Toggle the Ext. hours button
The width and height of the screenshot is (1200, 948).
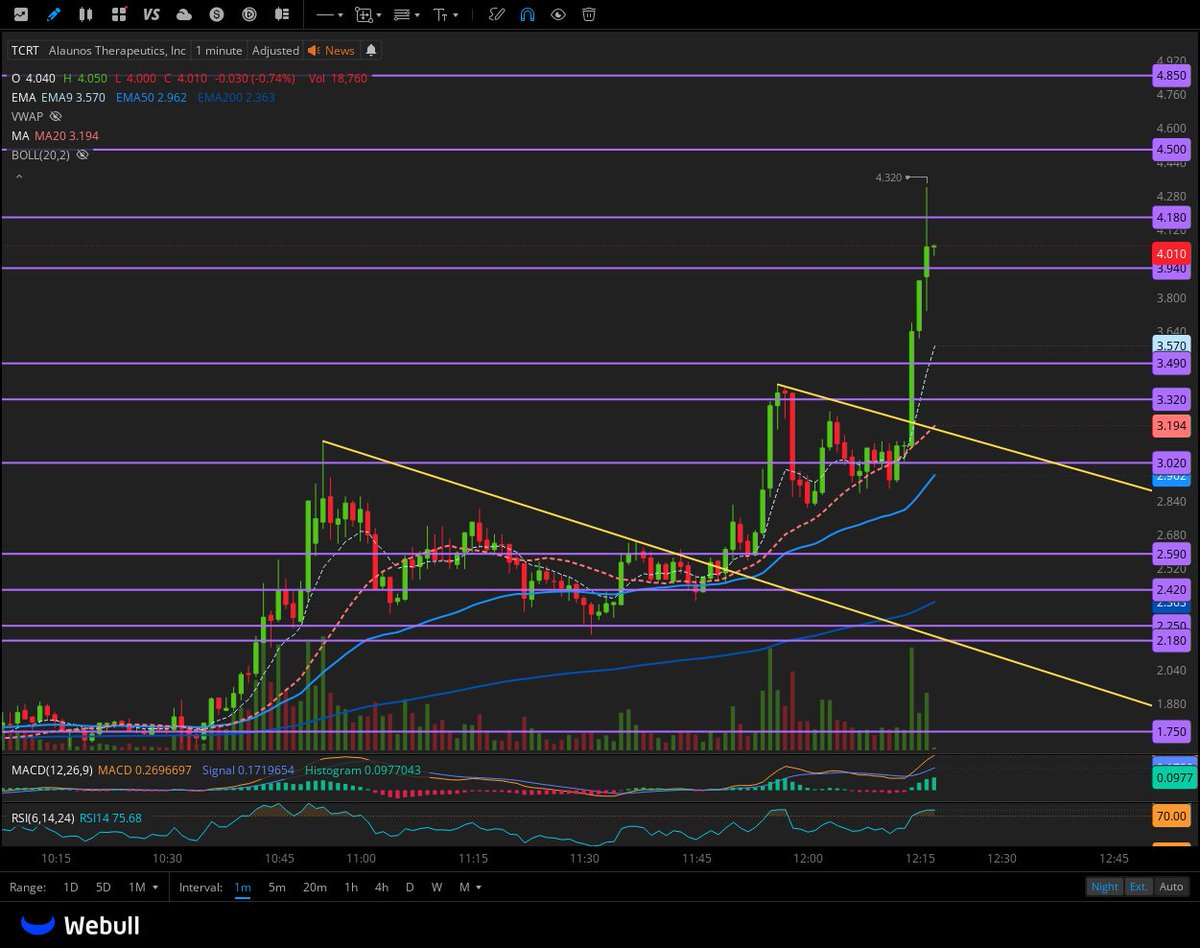pos(1139,886)
